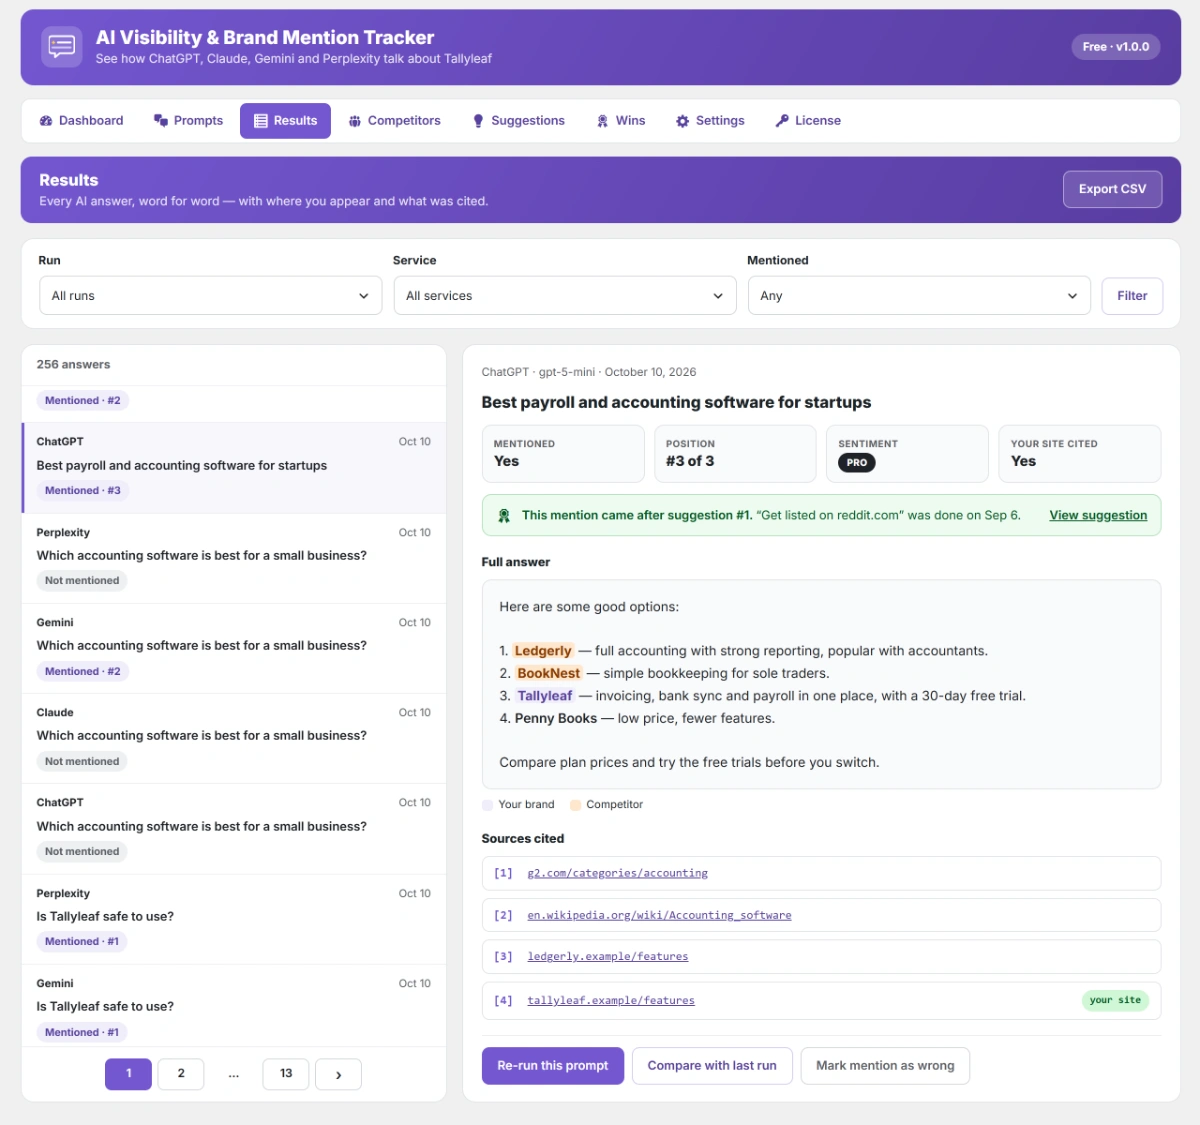Click the highlighted Tallyleaf brand name in answer
Image resolution: width=1200 pixels, height=1125 pixels.
(545, 696)
